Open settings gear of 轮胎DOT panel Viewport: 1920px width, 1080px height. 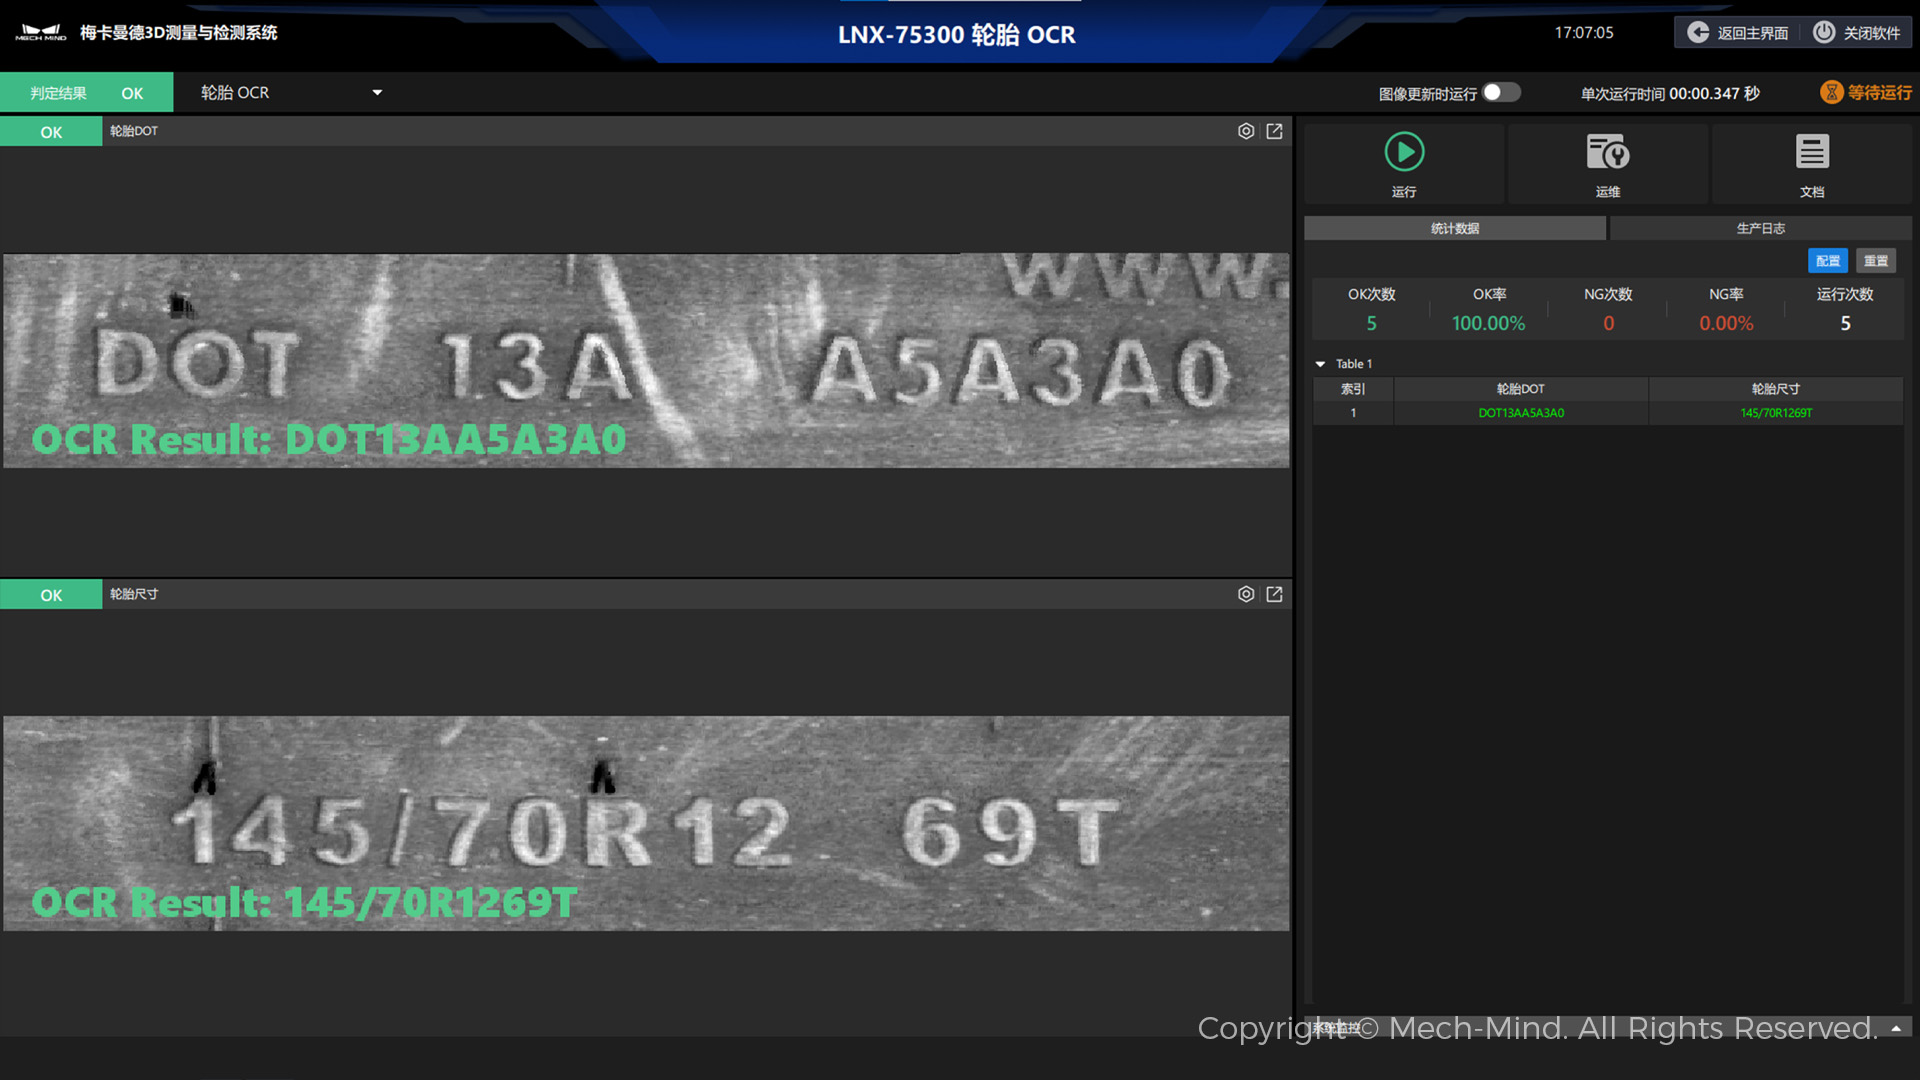pos(1246,131)
